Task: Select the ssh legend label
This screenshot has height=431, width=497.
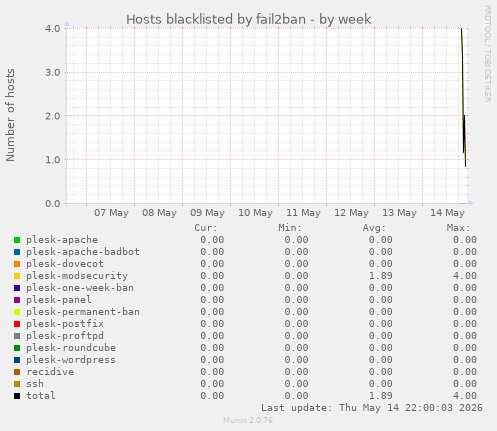Action: (35, 384)
